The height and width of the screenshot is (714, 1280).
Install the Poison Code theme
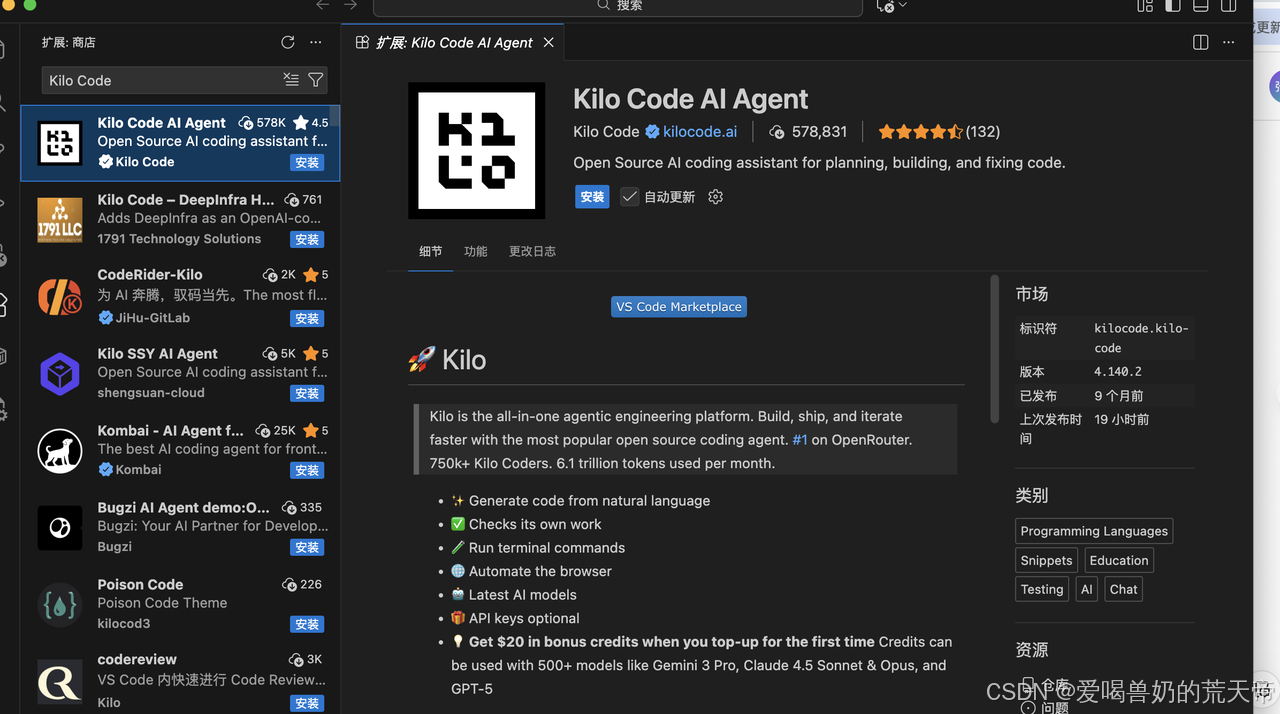click(307, 624)
